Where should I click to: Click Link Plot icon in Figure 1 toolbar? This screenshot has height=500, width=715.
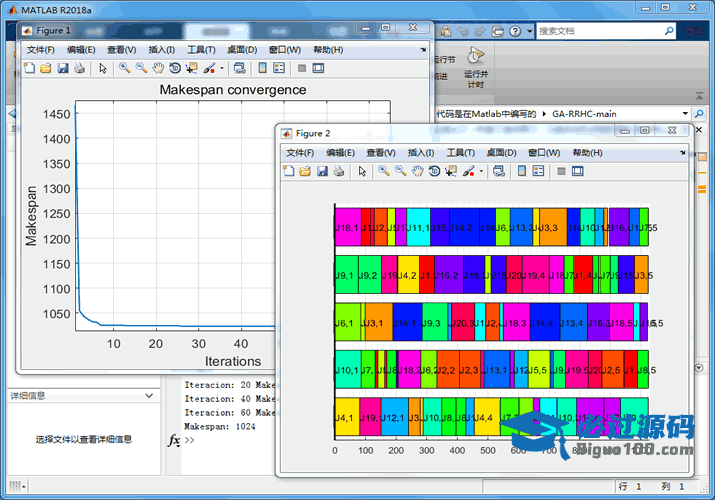(239, 68)
